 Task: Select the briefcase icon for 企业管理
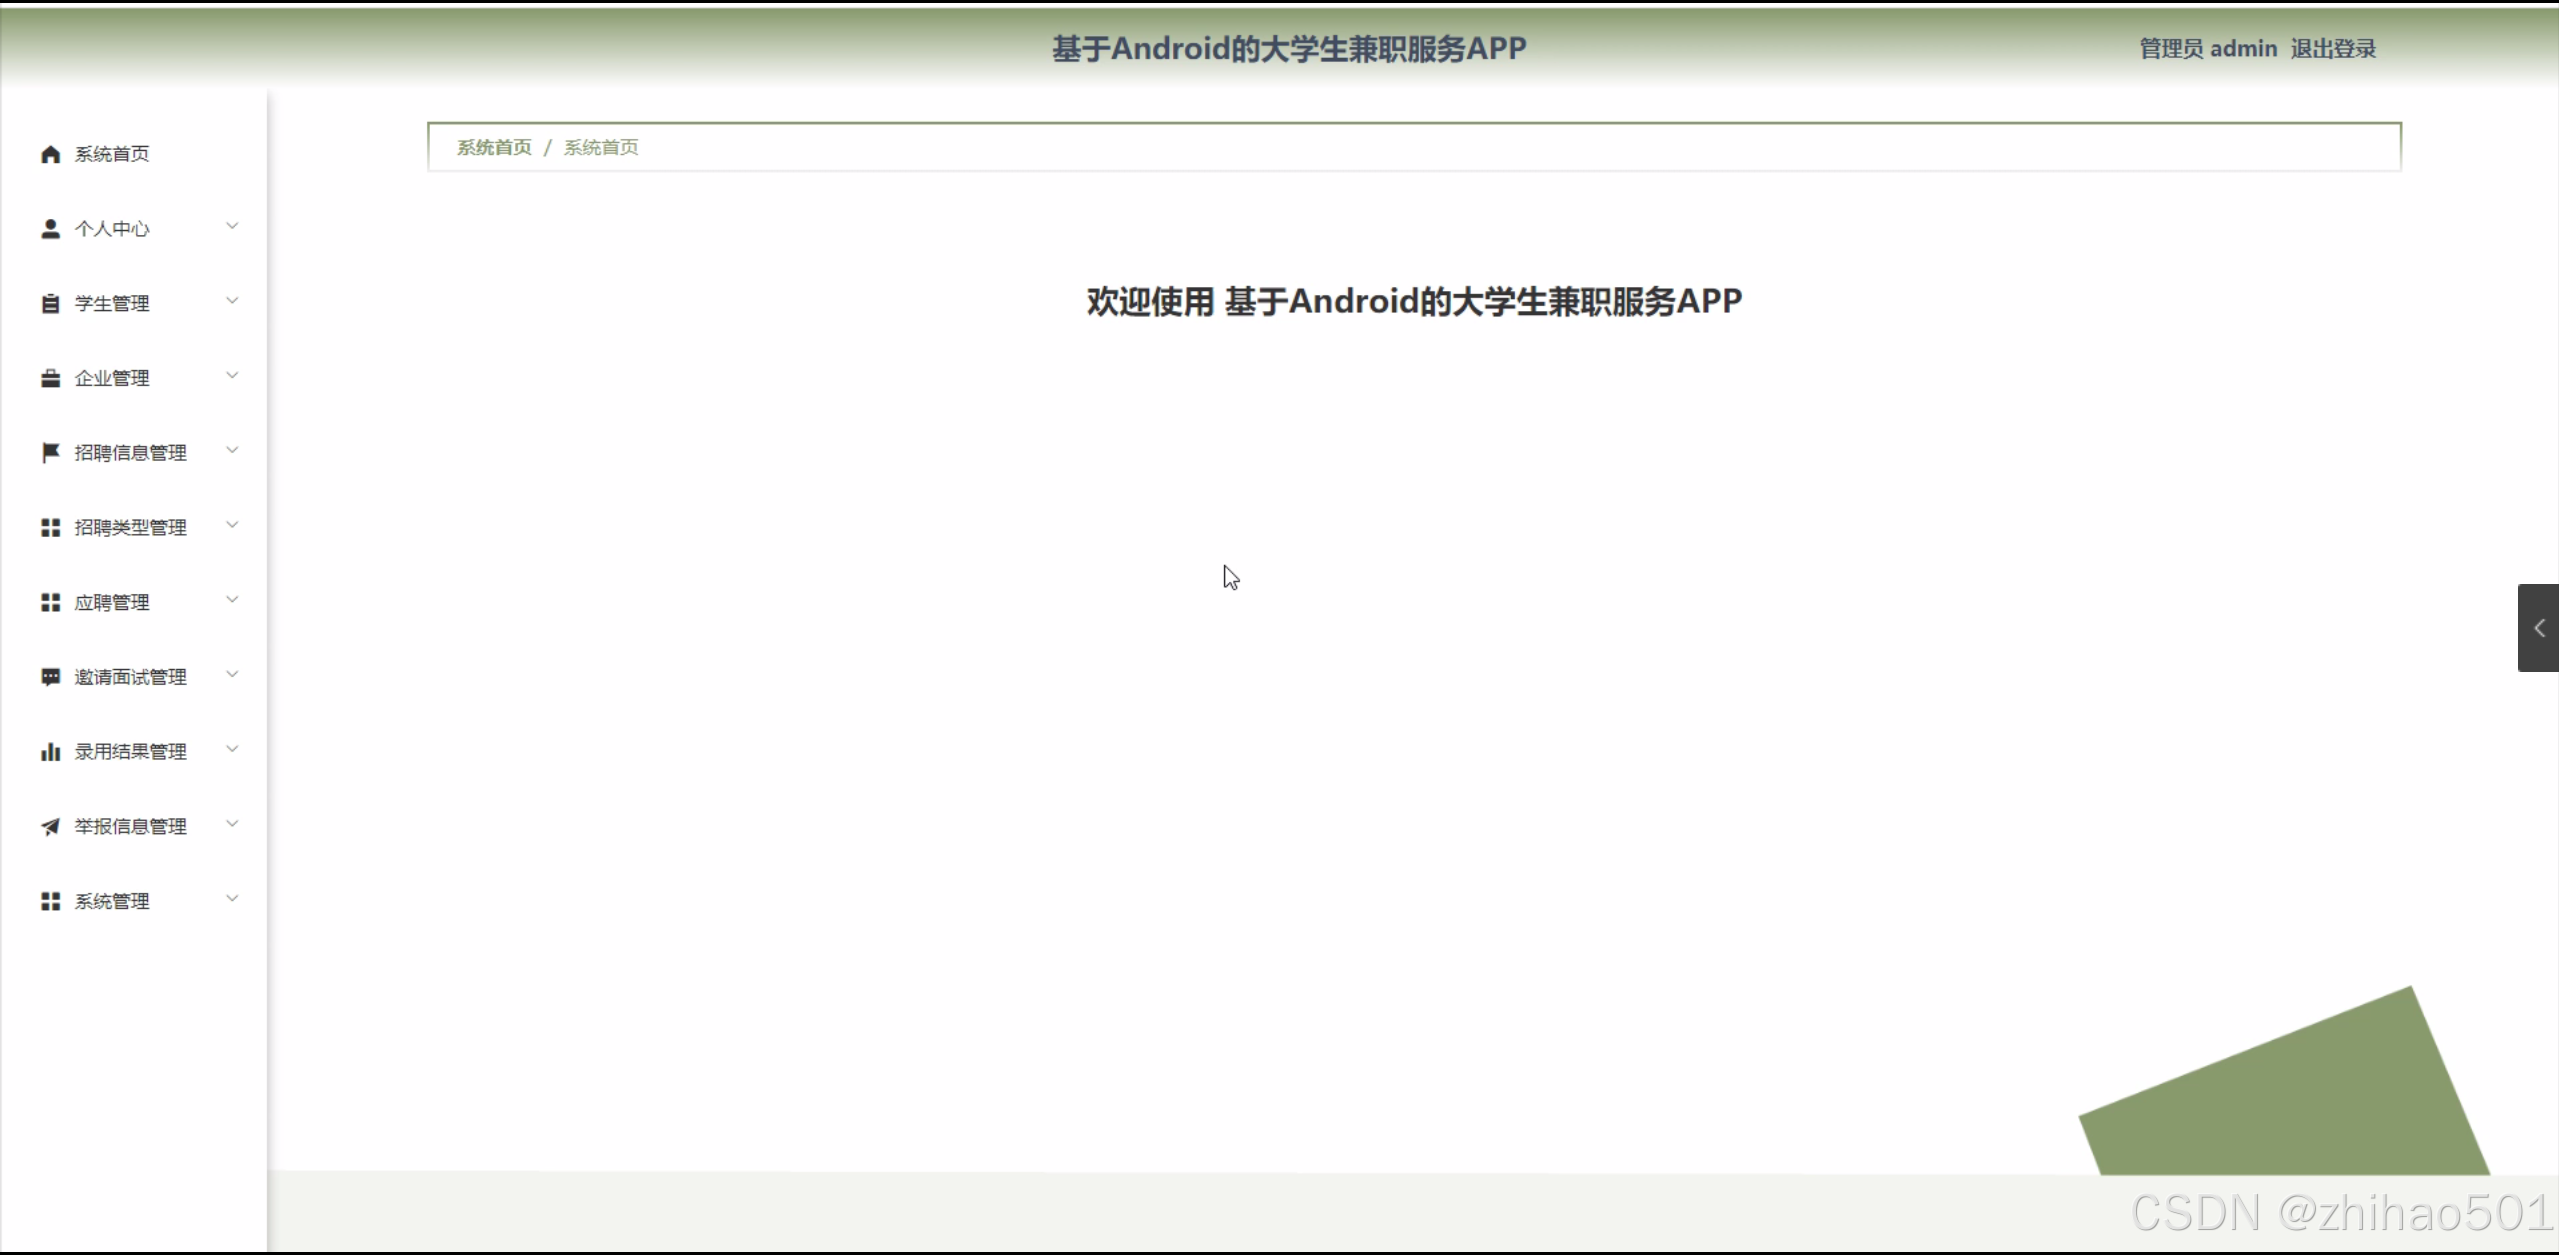click(x=51, y=378)
